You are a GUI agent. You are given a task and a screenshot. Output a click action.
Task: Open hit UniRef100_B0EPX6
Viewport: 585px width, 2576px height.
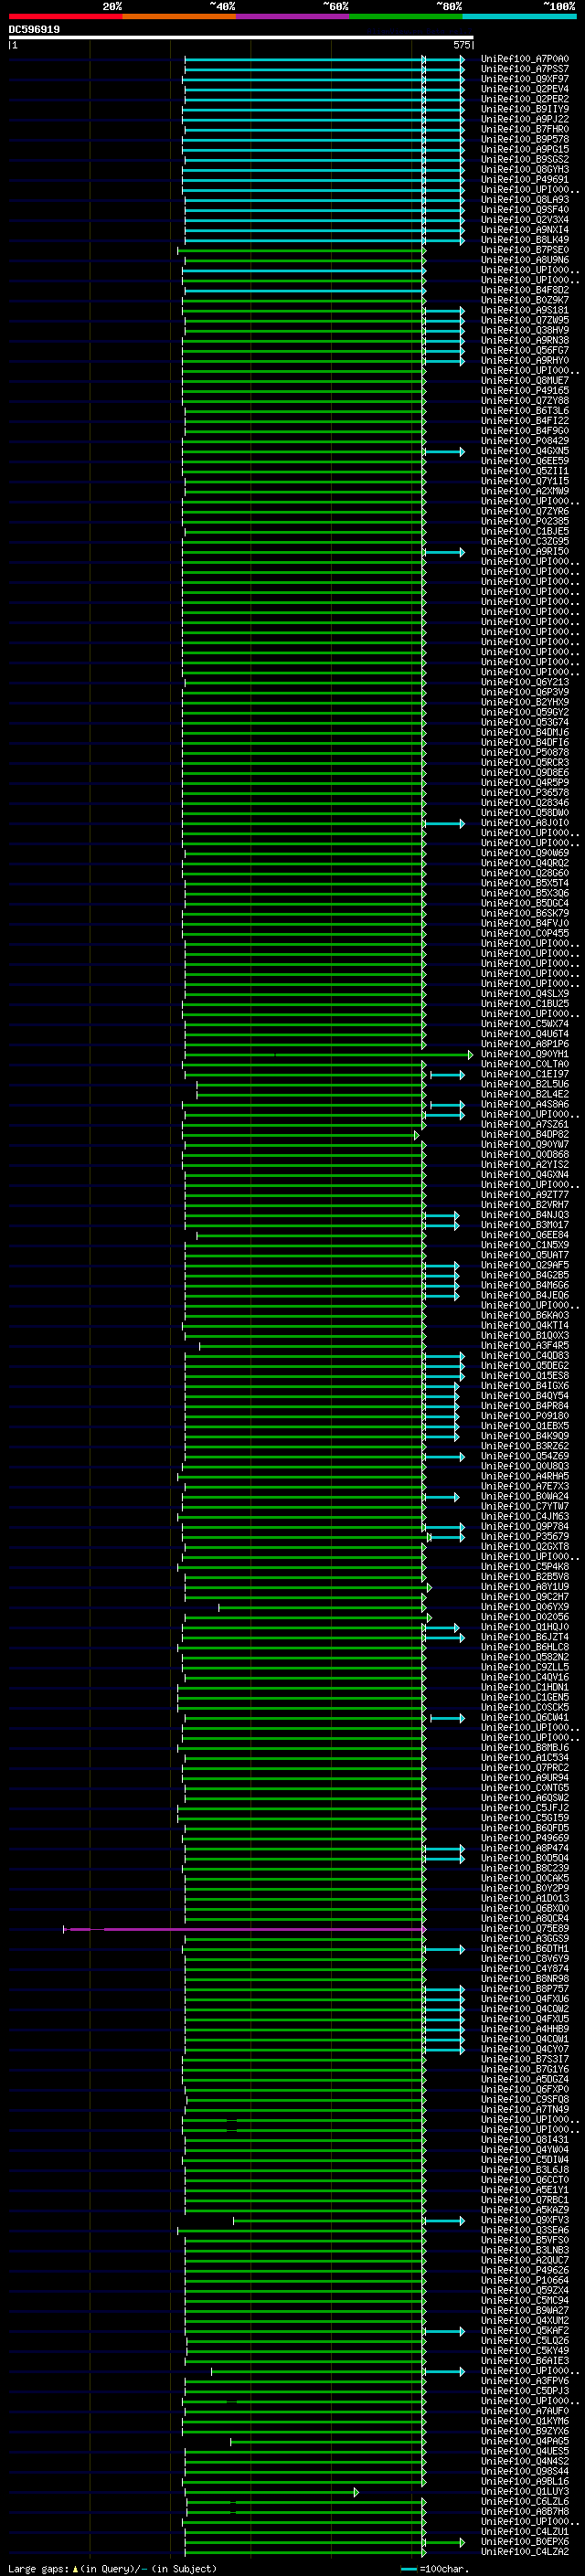click(525, 2541)
